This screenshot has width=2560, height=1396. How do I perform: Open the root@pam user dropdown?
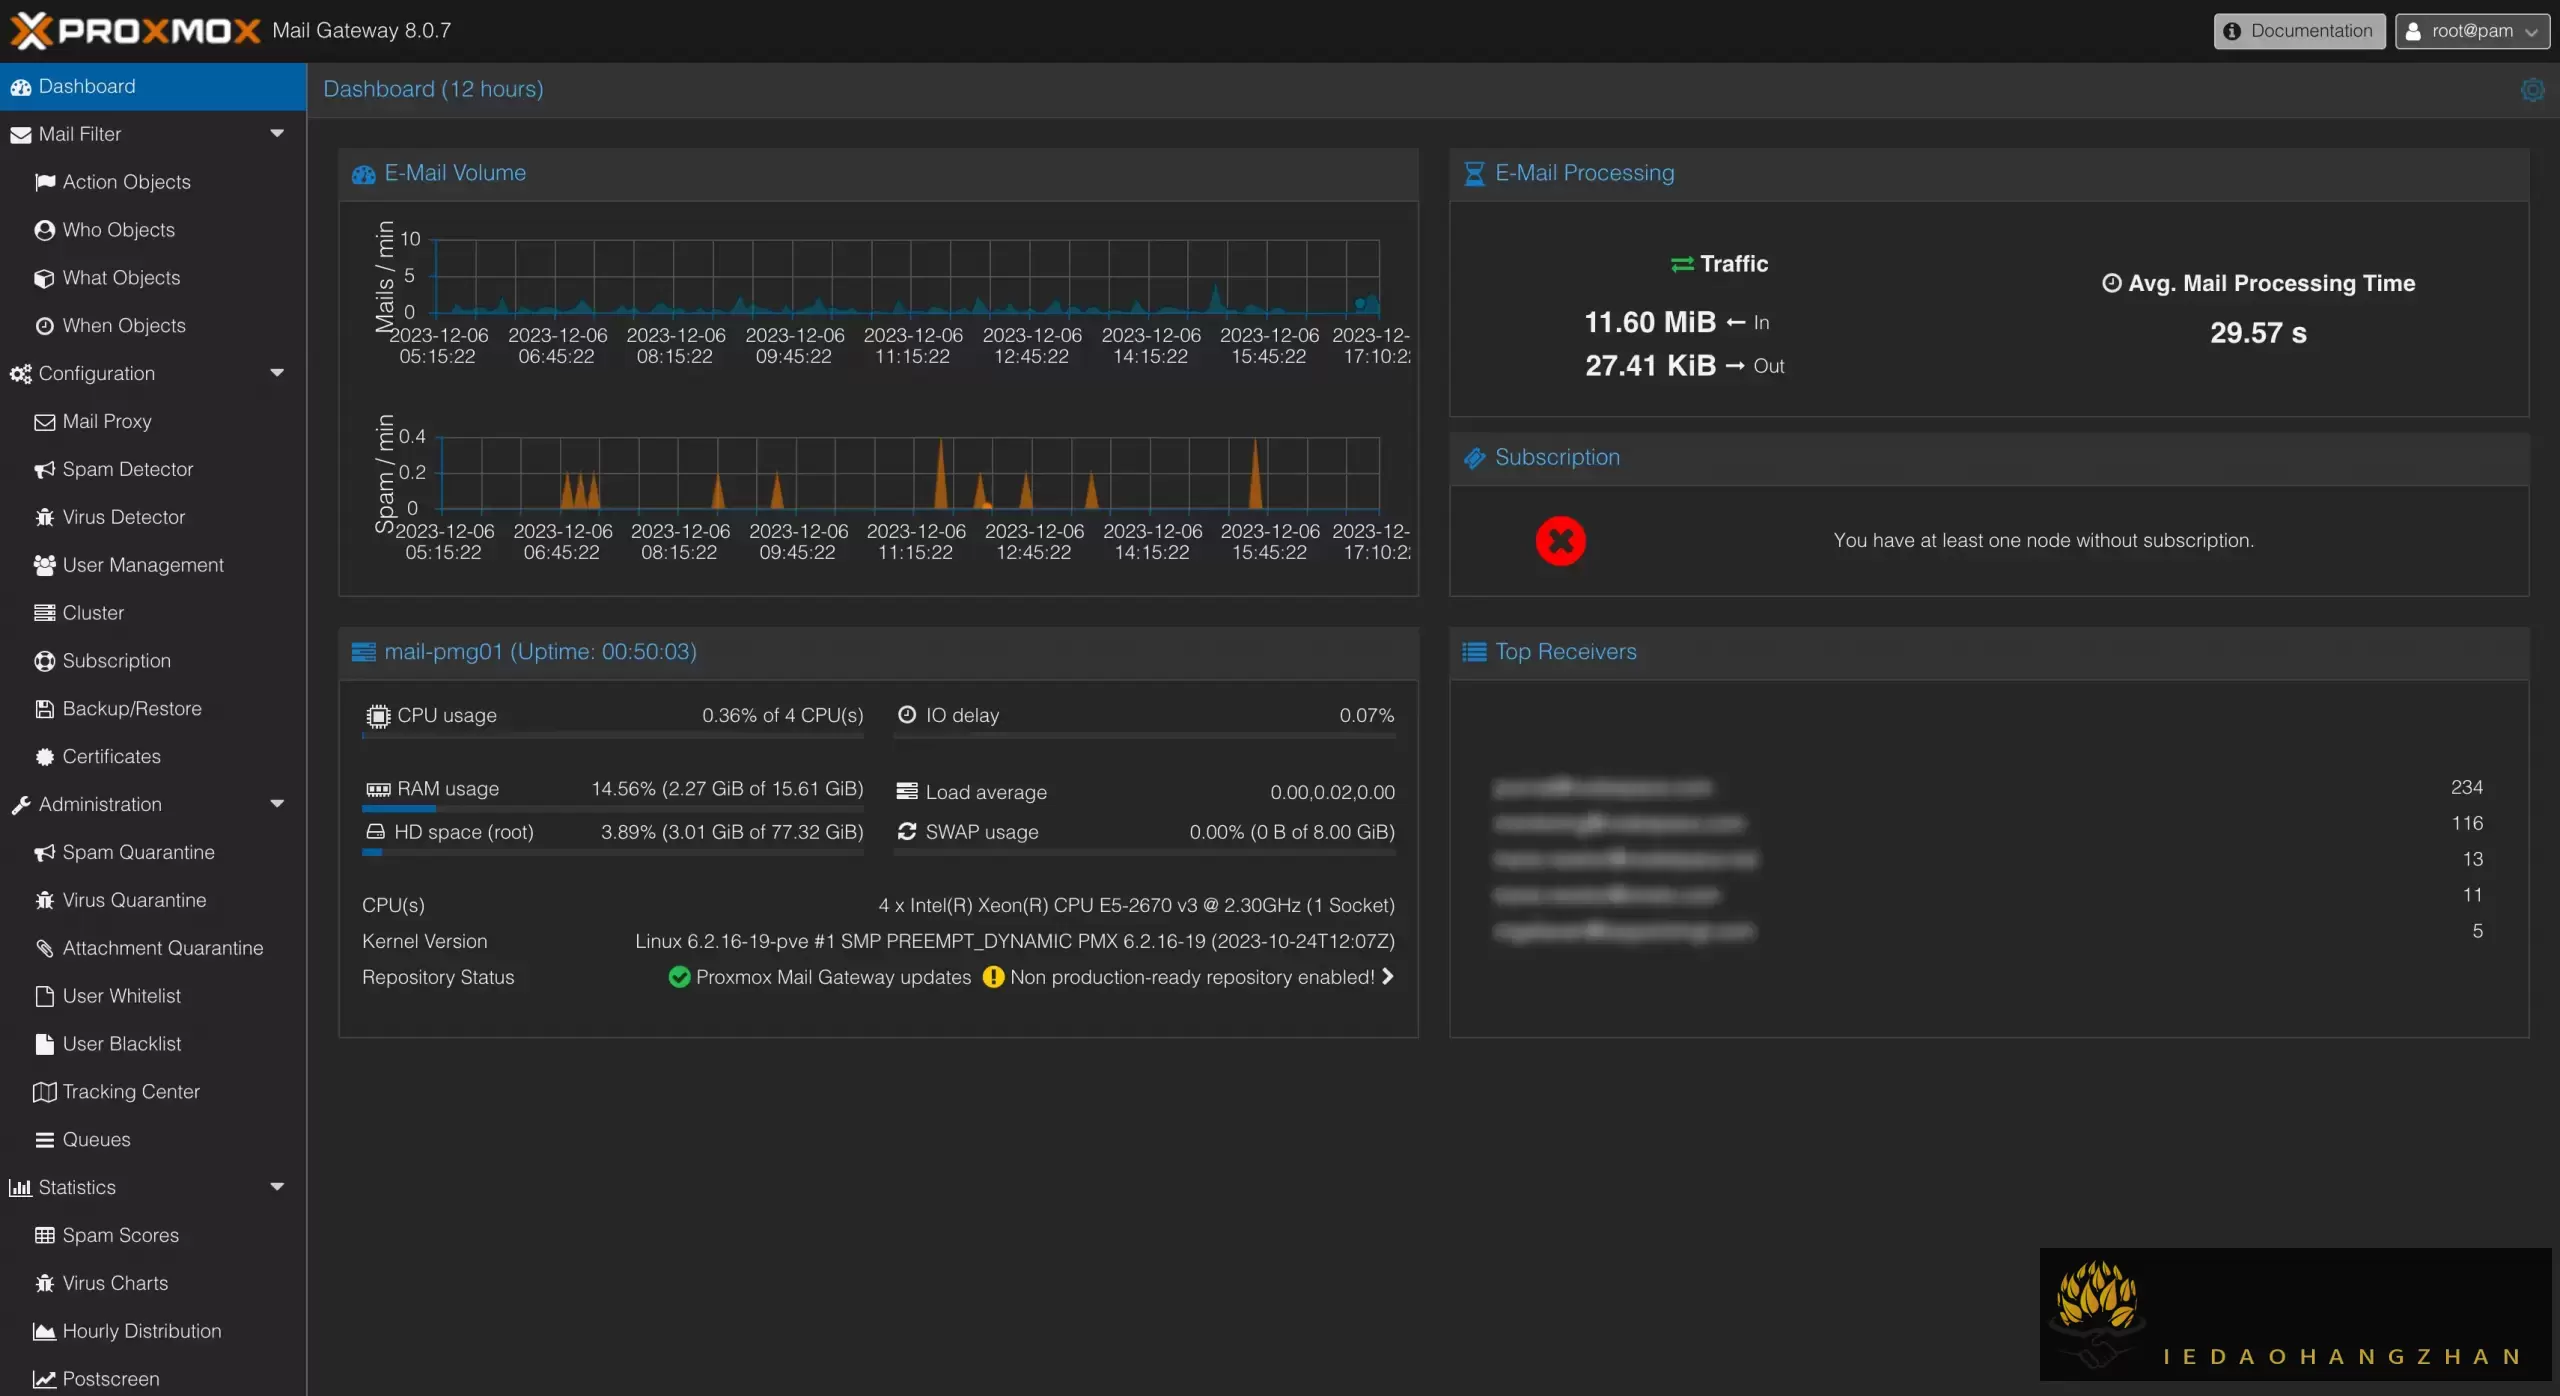[x=2472, y=31]
